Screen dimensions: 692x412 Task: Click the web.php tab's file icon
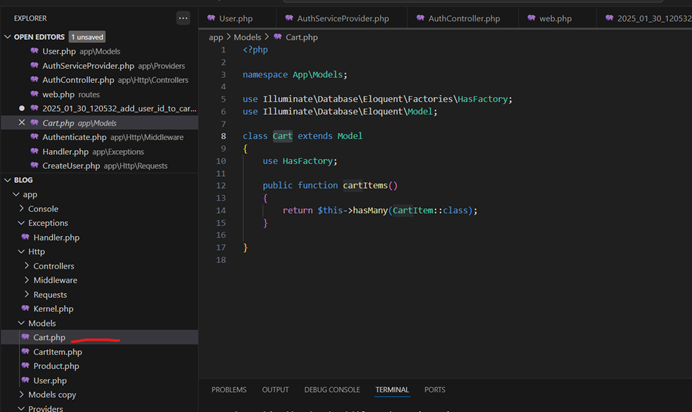(529, 18)
